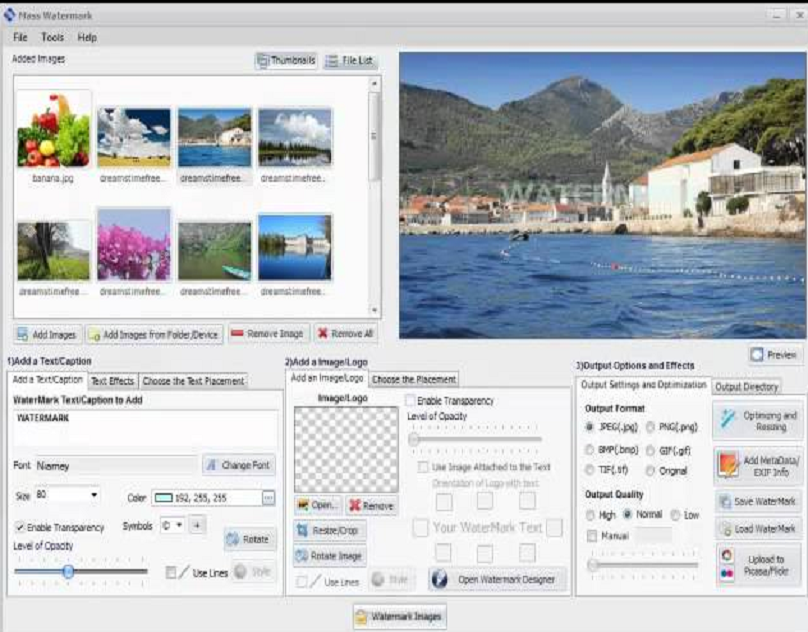The width and height of the screenshot is (808, 632).
Task: Check the Manual output quality box
Action: [592, 536]
